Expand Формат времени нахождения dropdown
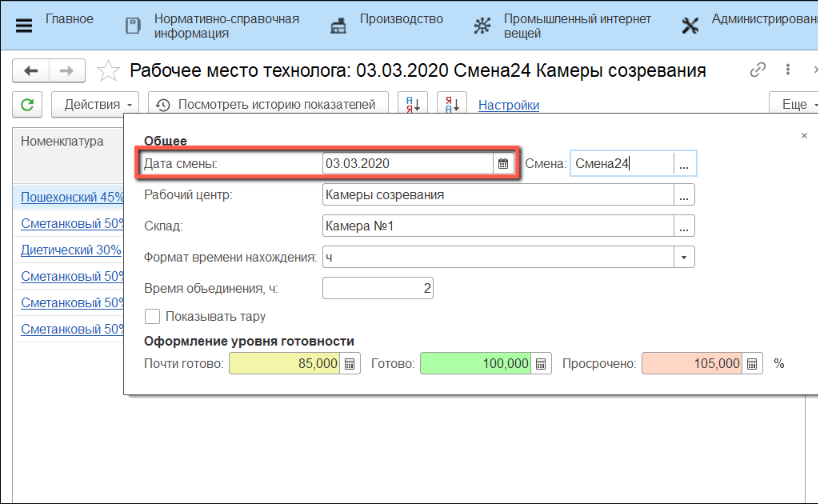Screen dimensions: 818x504 point(684,257)
